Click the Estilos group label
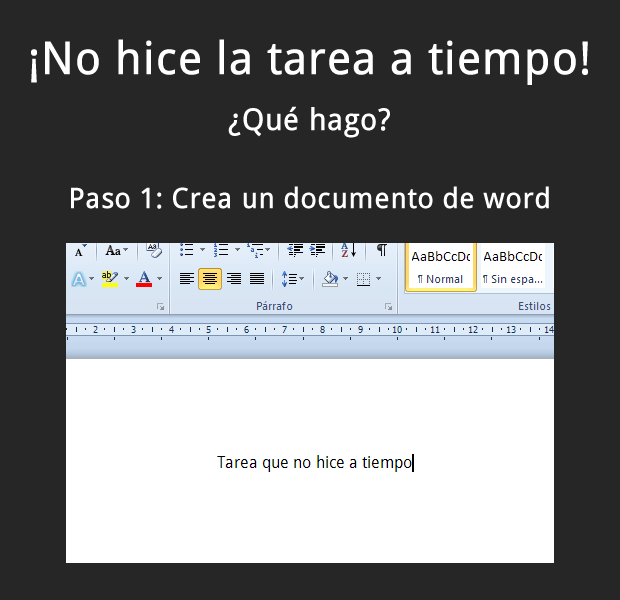620x600 pixels. (x=535, y=306)
